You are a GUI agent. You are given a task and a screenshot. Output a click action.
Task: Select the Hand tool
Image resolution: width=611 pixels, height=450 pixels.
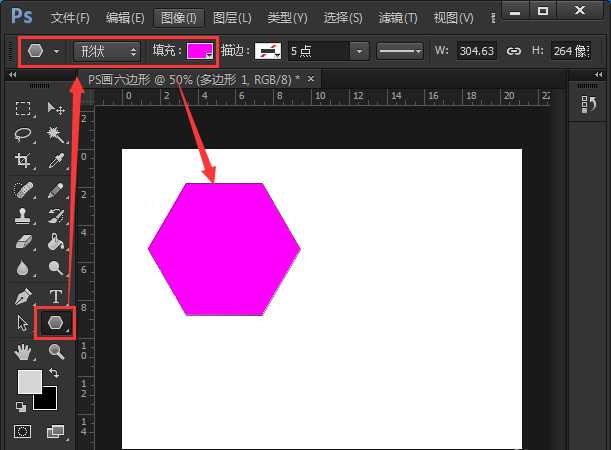(24, 351)
